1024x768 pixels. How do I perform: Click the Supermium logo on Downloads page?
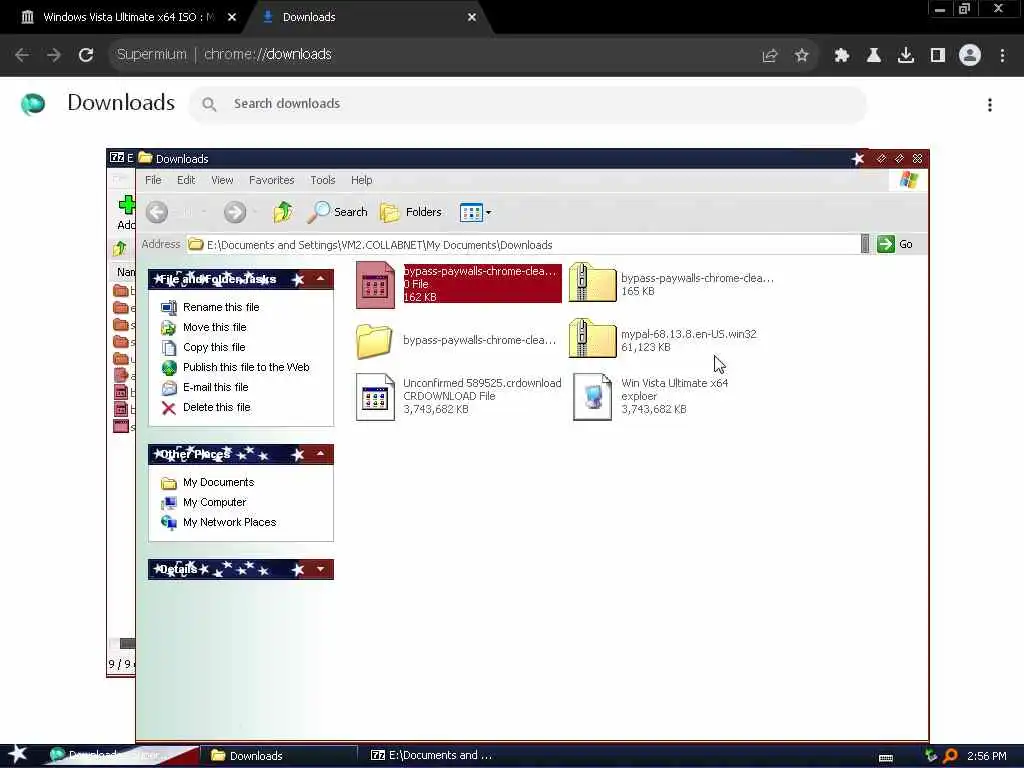point(33,104)
